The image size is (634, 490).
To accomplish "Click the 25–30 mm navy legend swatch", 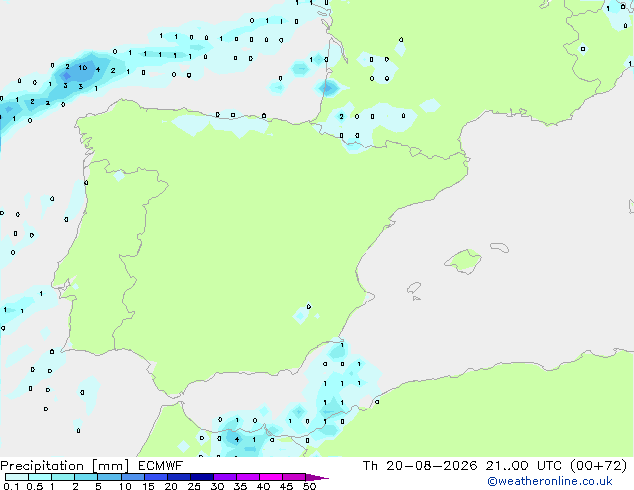I will pos(201,477).
